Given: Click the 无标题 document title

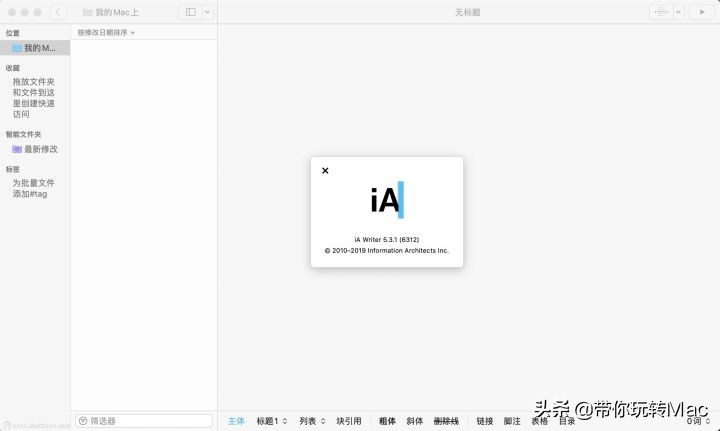Looking at the screenshot, I should [x=467, y=12].
